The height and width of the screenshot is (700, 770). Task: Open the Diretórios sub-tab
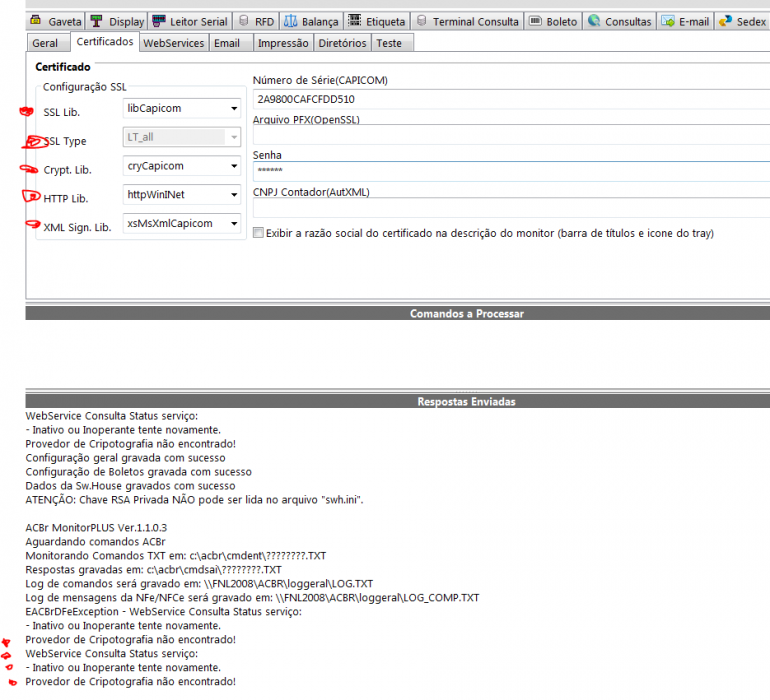click(x=342, y=43)
